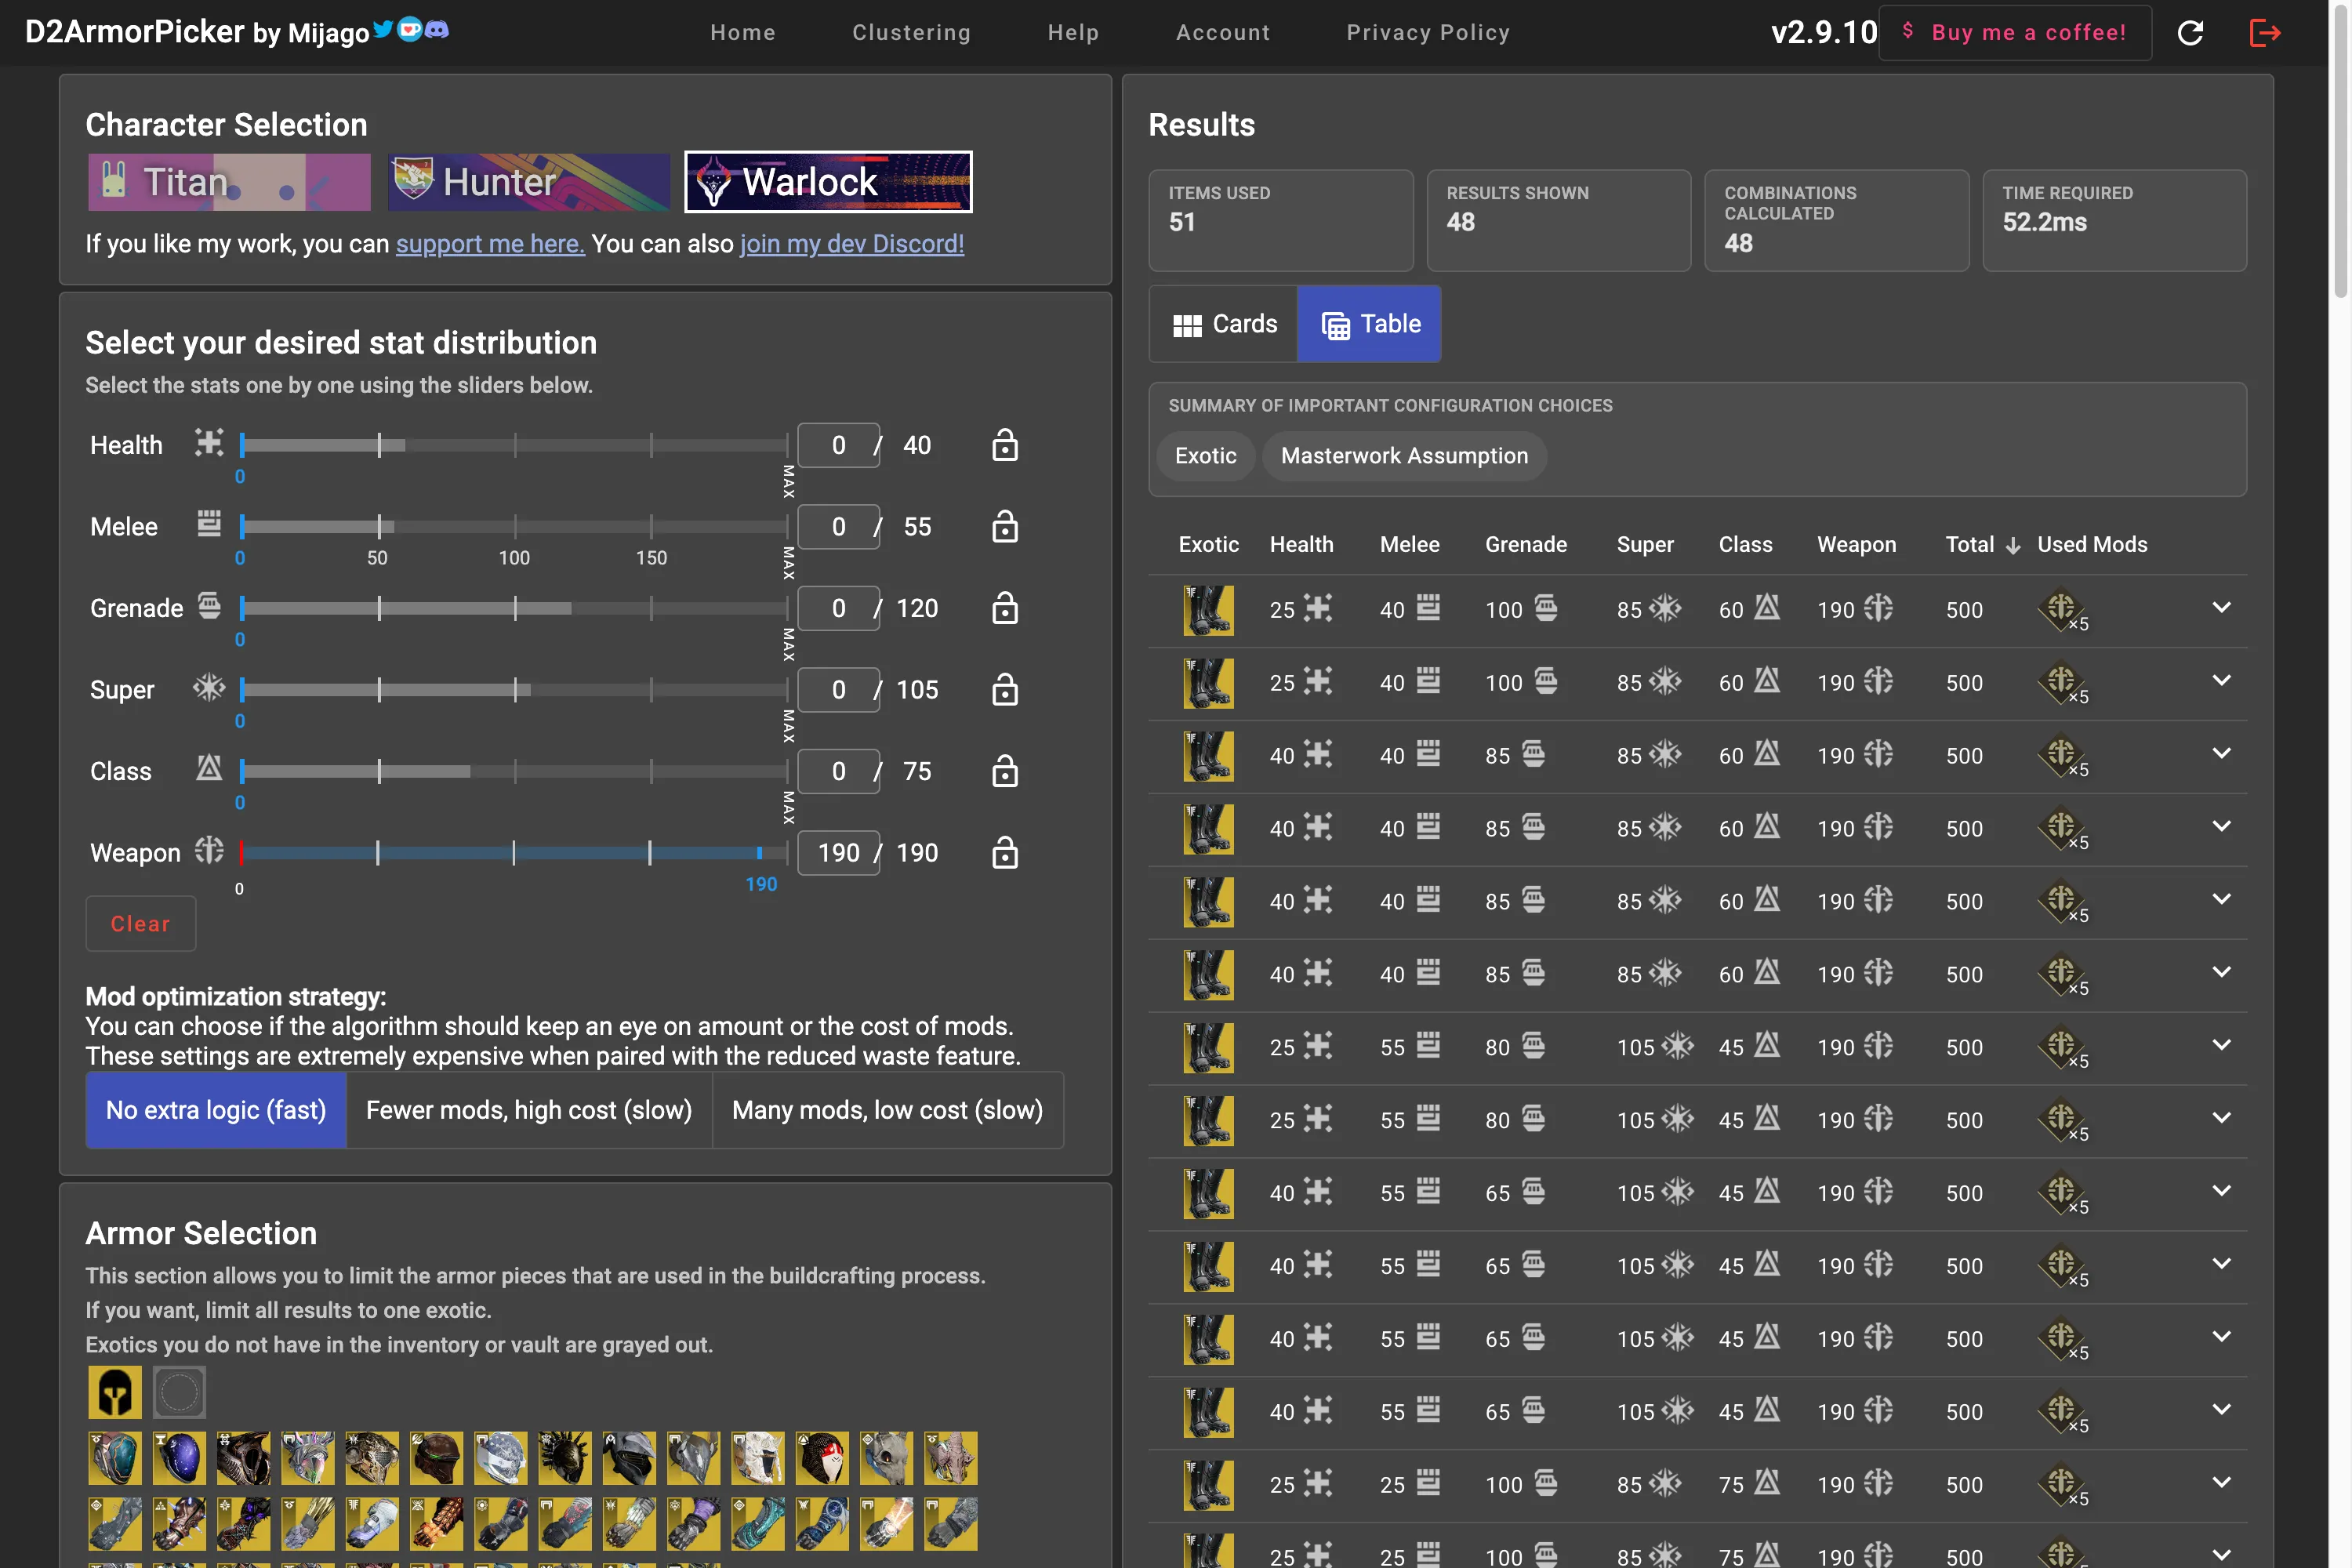Image resolution: width=2352 pixels, height=1568 pixels.
Task: Click the Super stat icon beside slider
Action: tap(209, 688)
